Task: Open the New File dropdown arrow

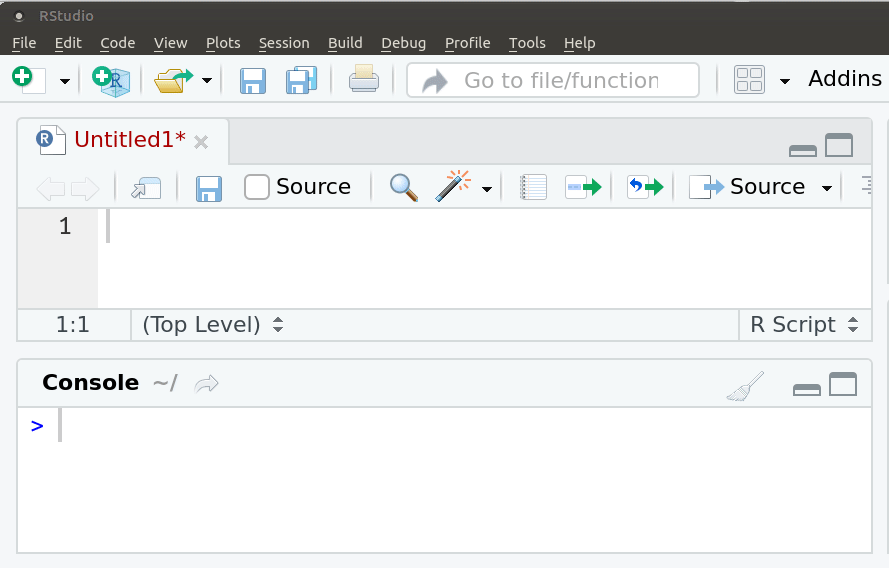Action: [x=65, y=82]
